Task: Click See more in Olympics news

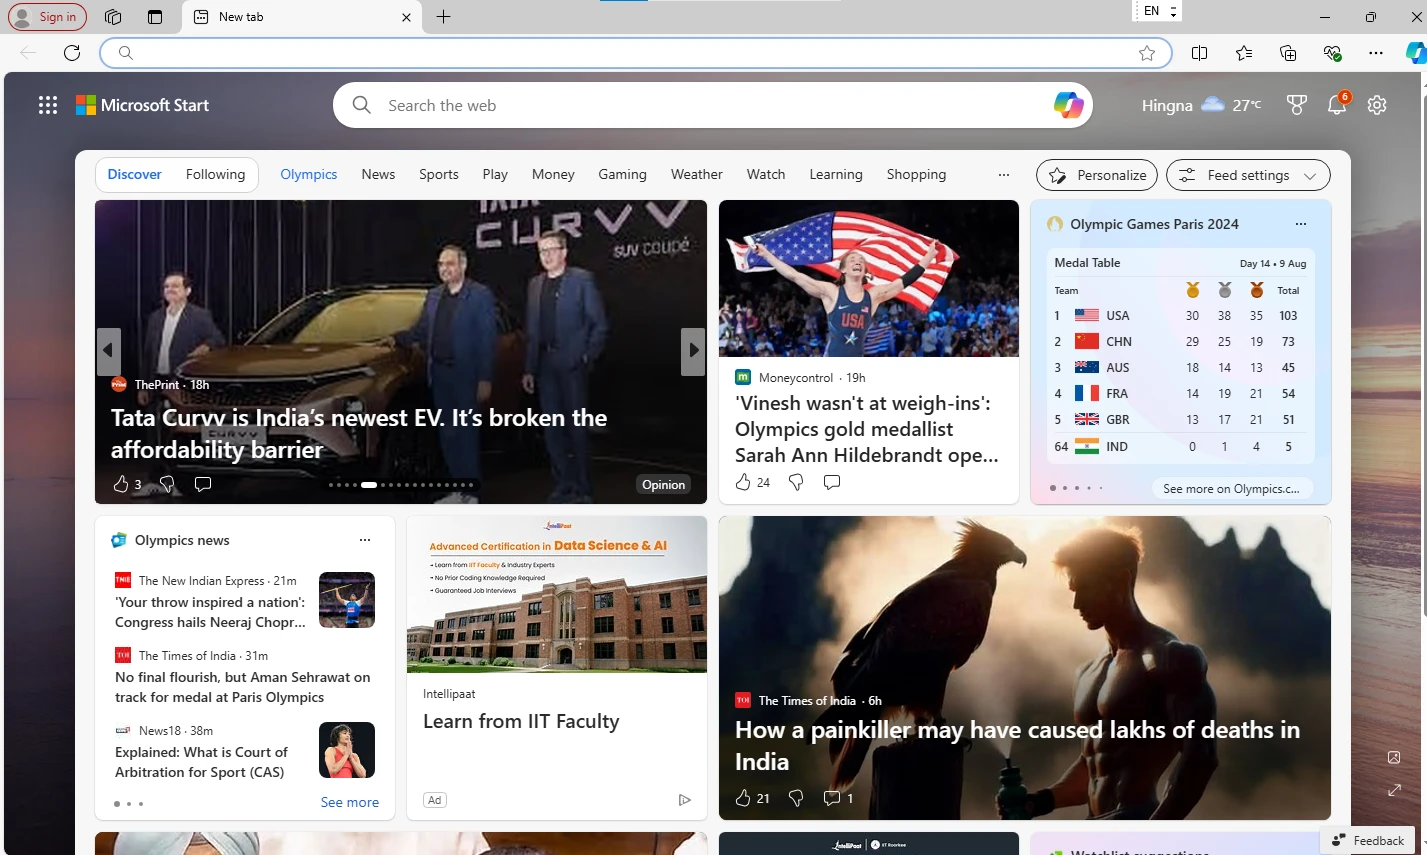Action: click(350, 802)
